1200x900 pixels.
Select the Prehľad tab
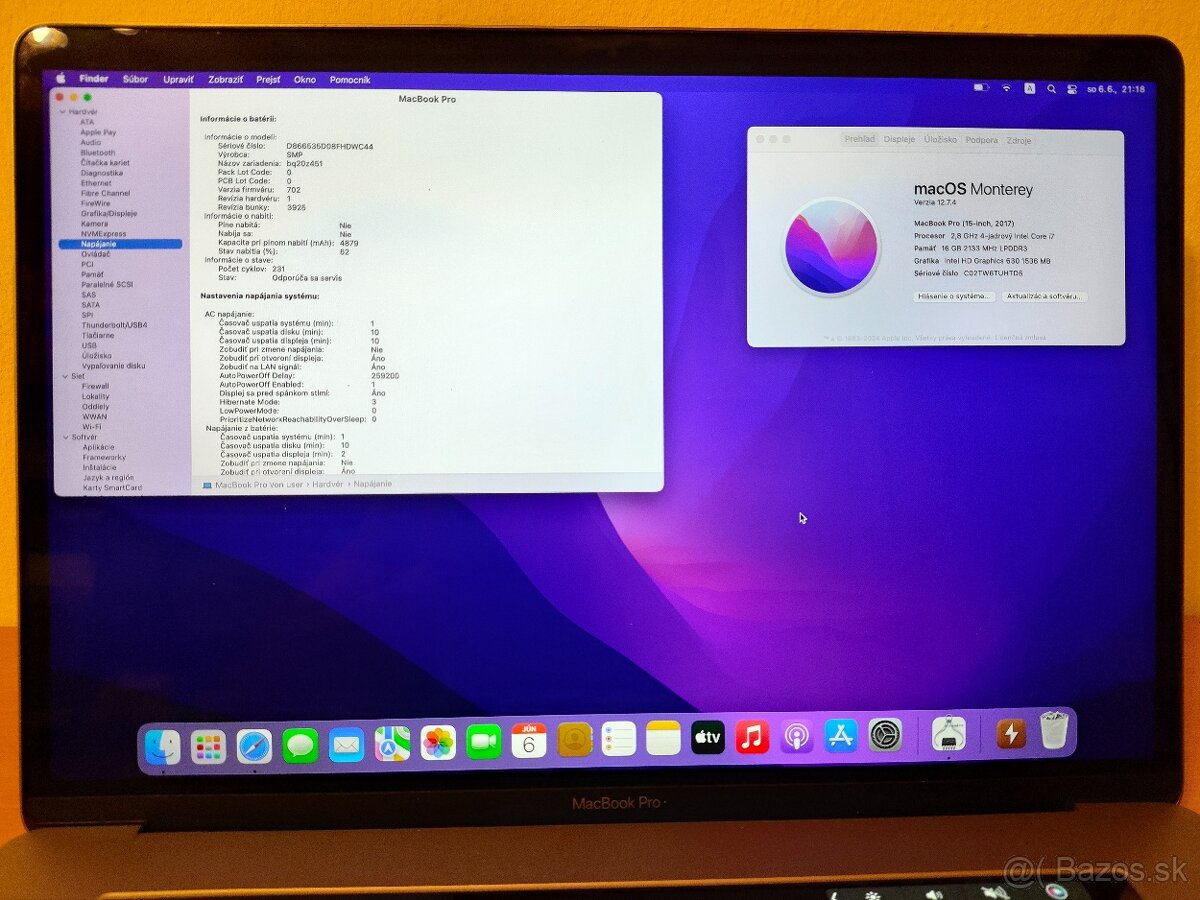859,139
